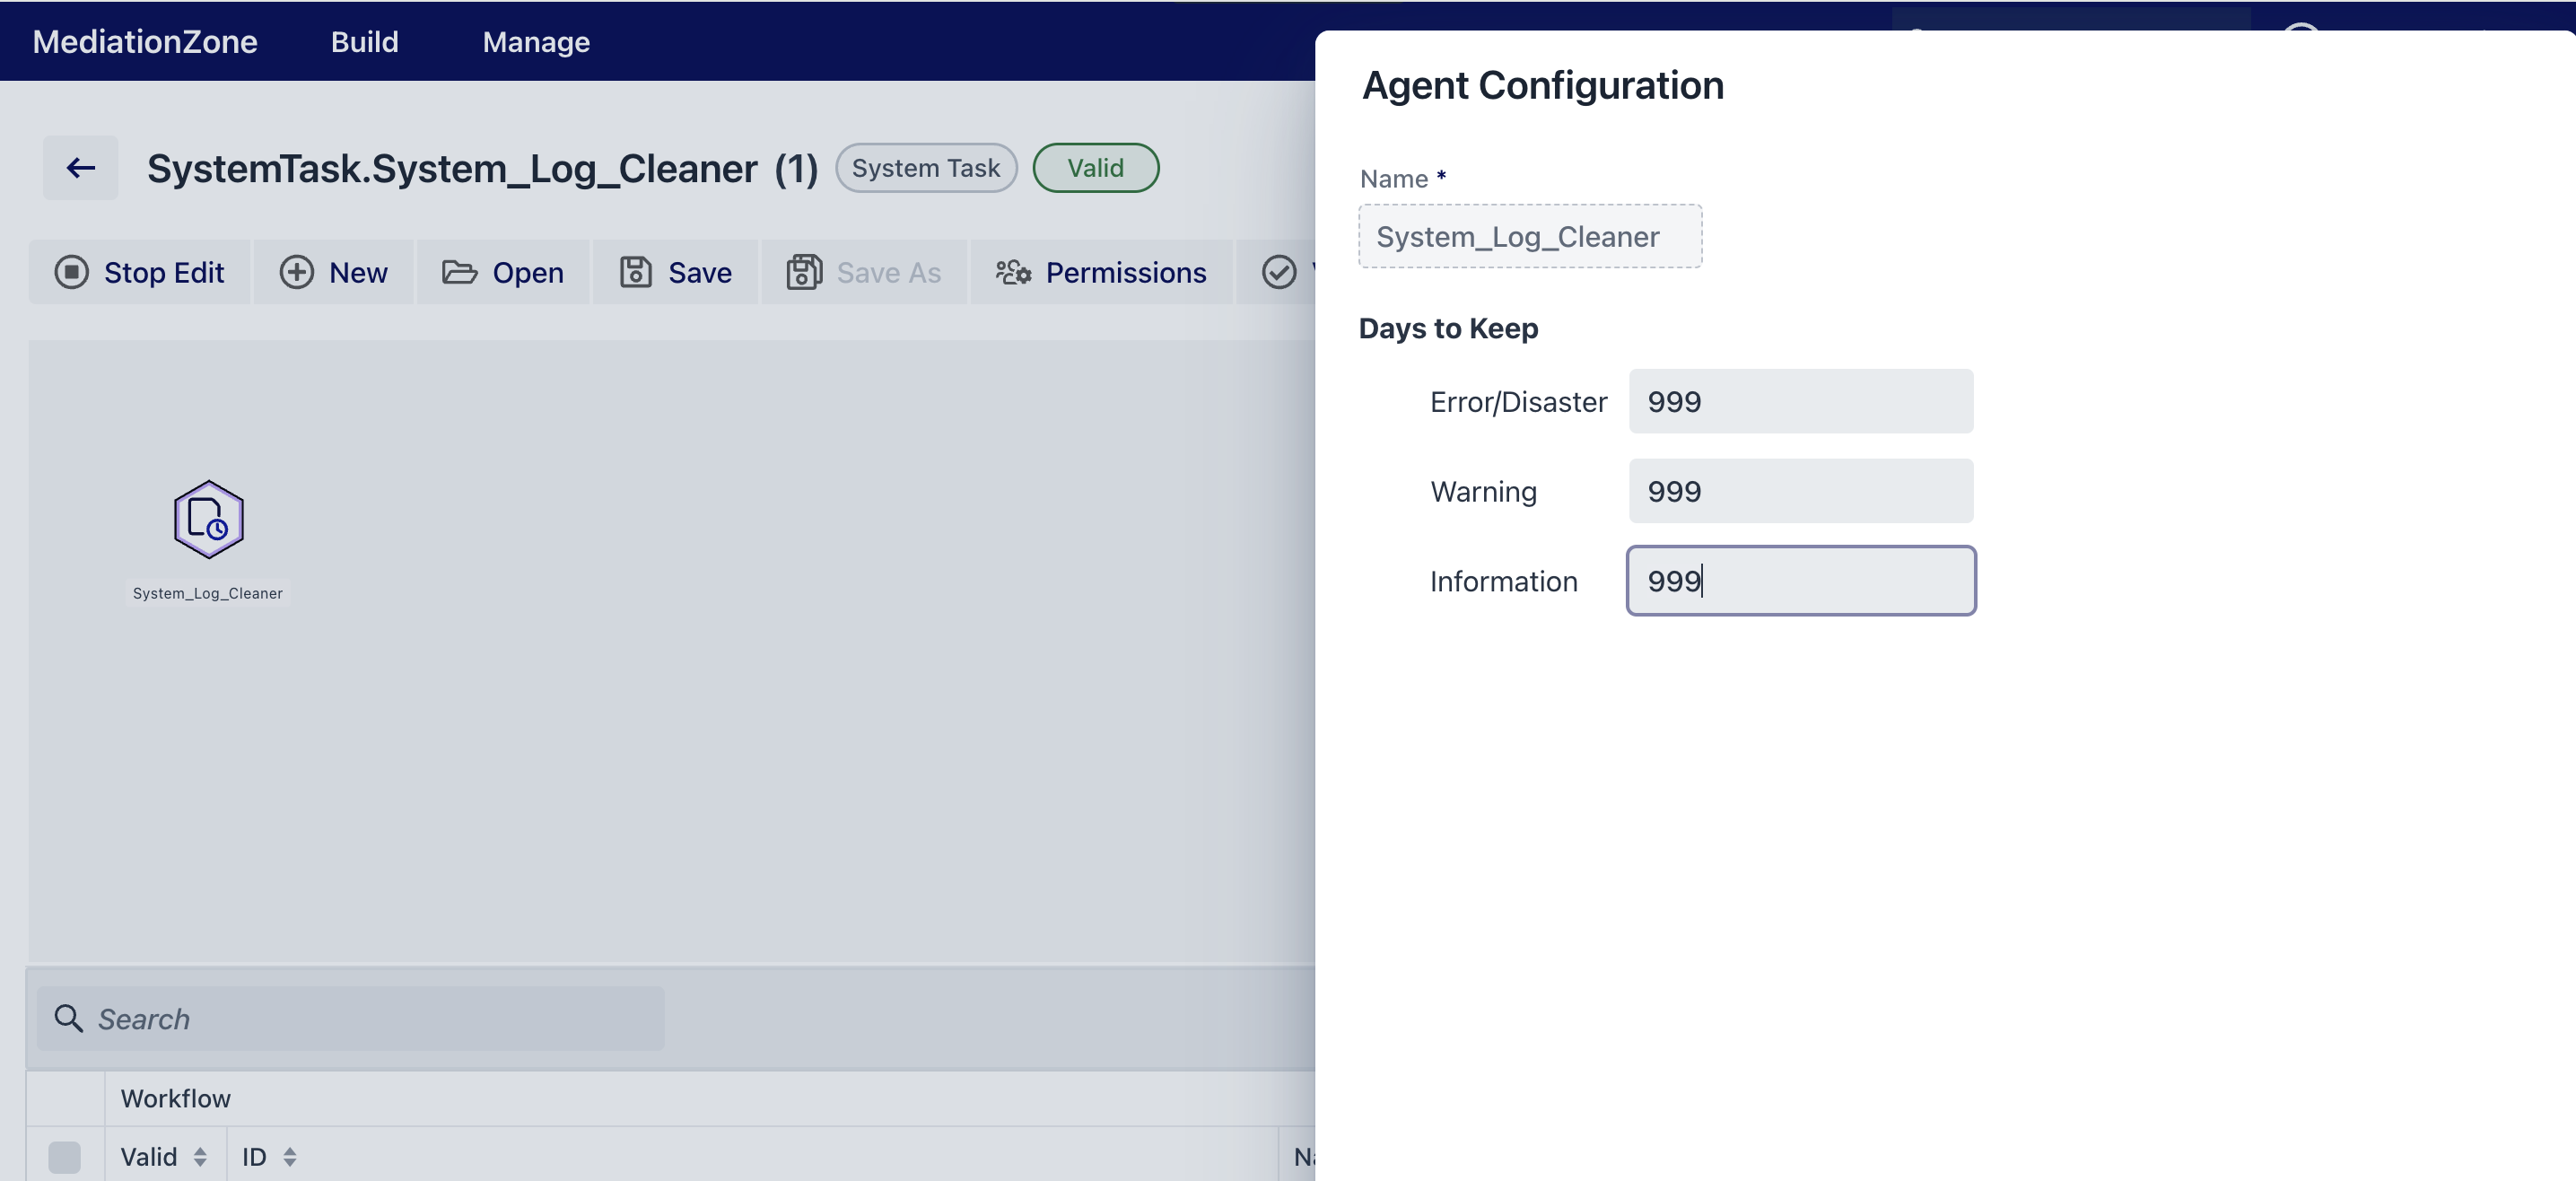The height and width of the screenshot is (1181, 2576).
Task: Click the Warning days field
Action: click(1801, 491)
